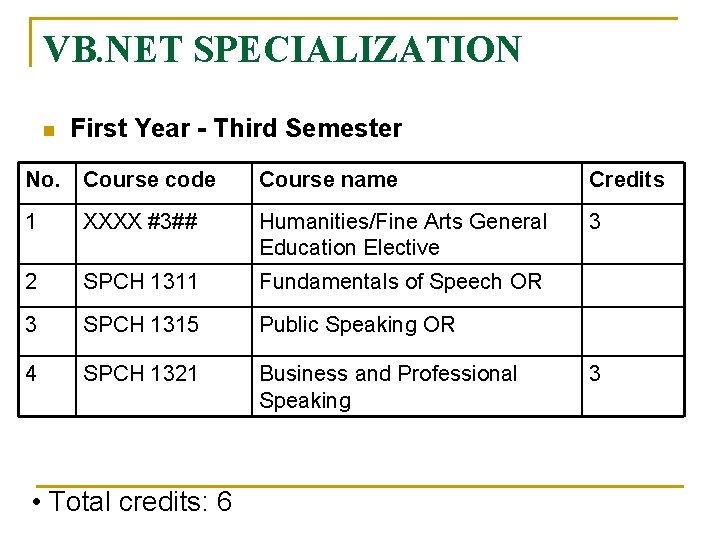The image size is (720, 540).
Task: Click the credits value 3 in row 4
Action: 596,374
